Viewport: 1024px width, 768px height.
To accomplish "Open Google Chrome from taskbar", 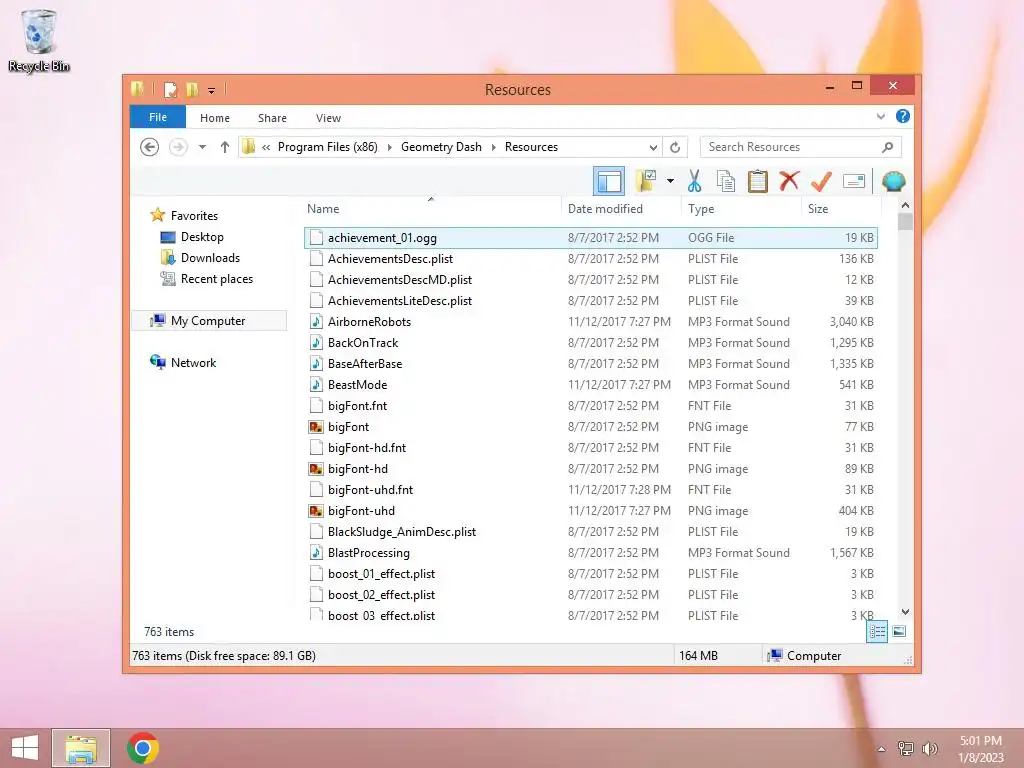I will tap(143, 748).
